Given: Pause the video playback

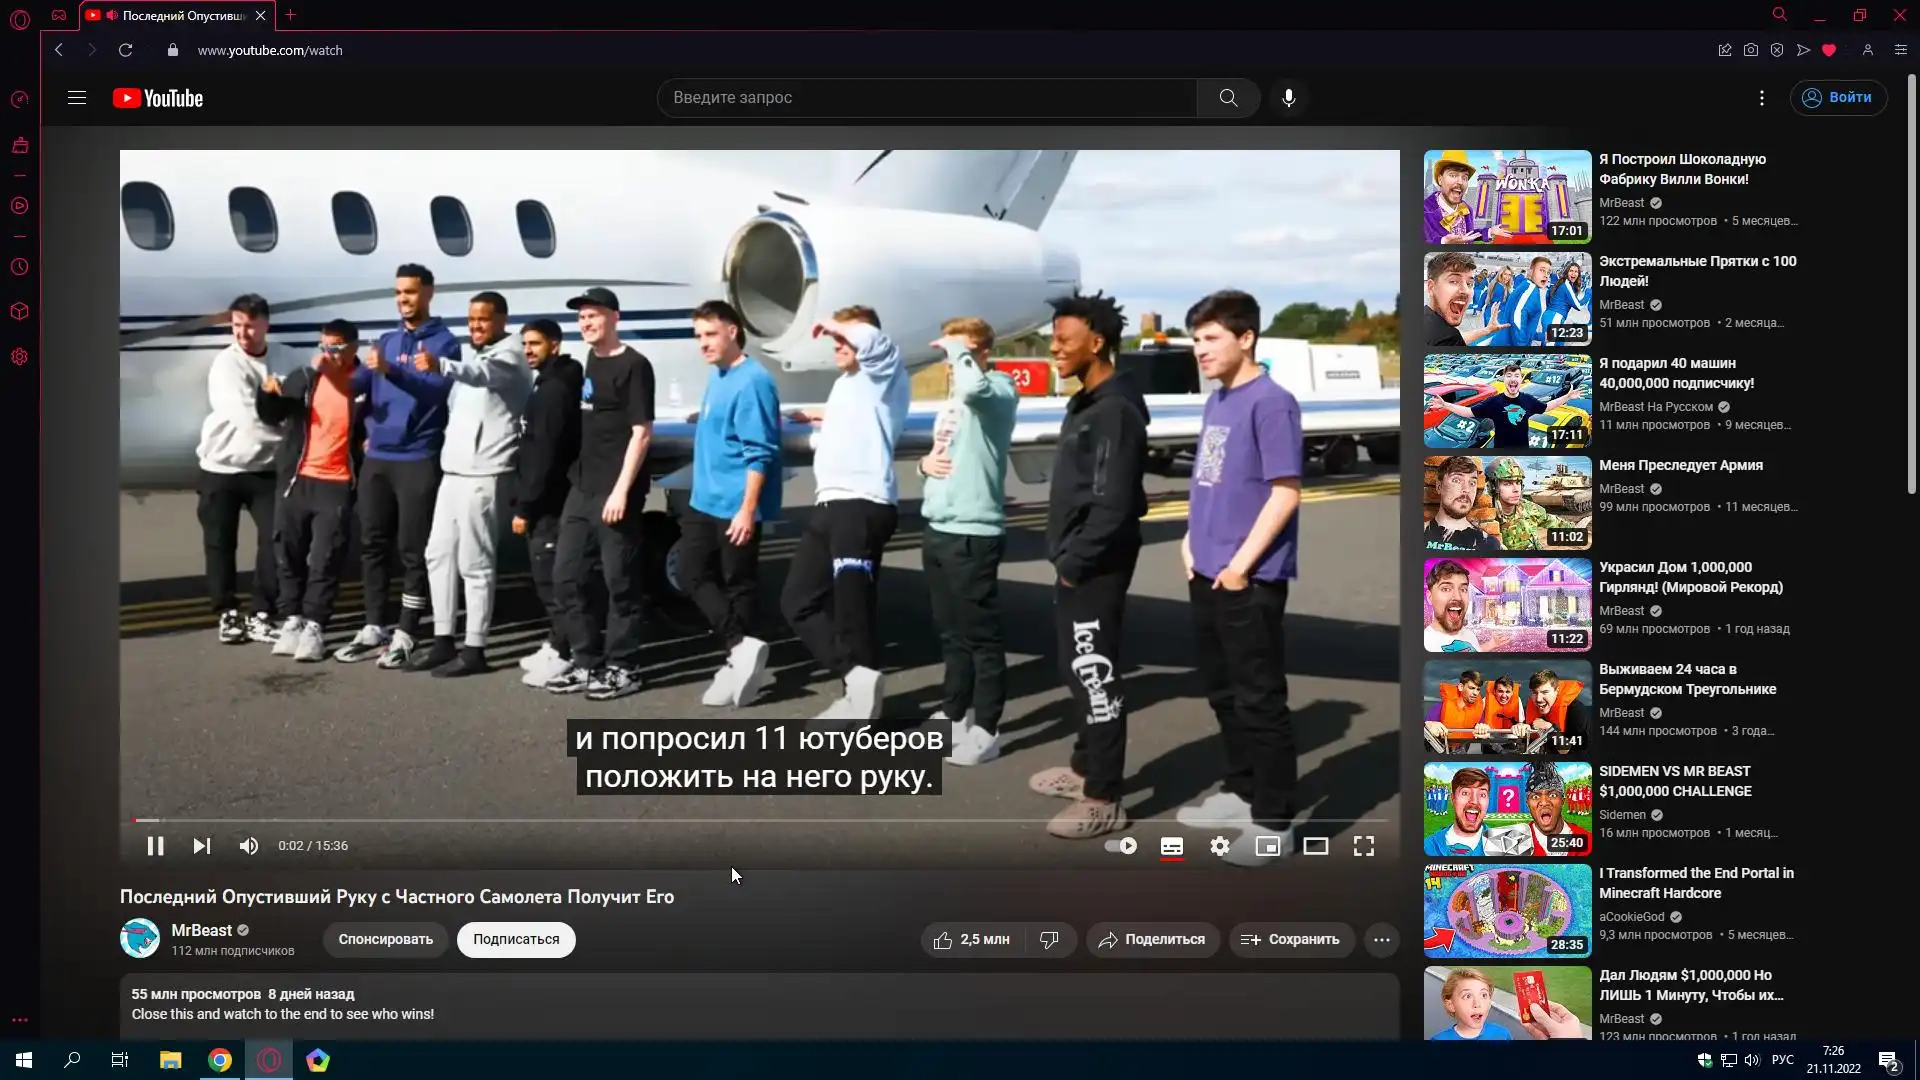Looking at the screenshot, I should pyautogui.click(x=155, y=846).
